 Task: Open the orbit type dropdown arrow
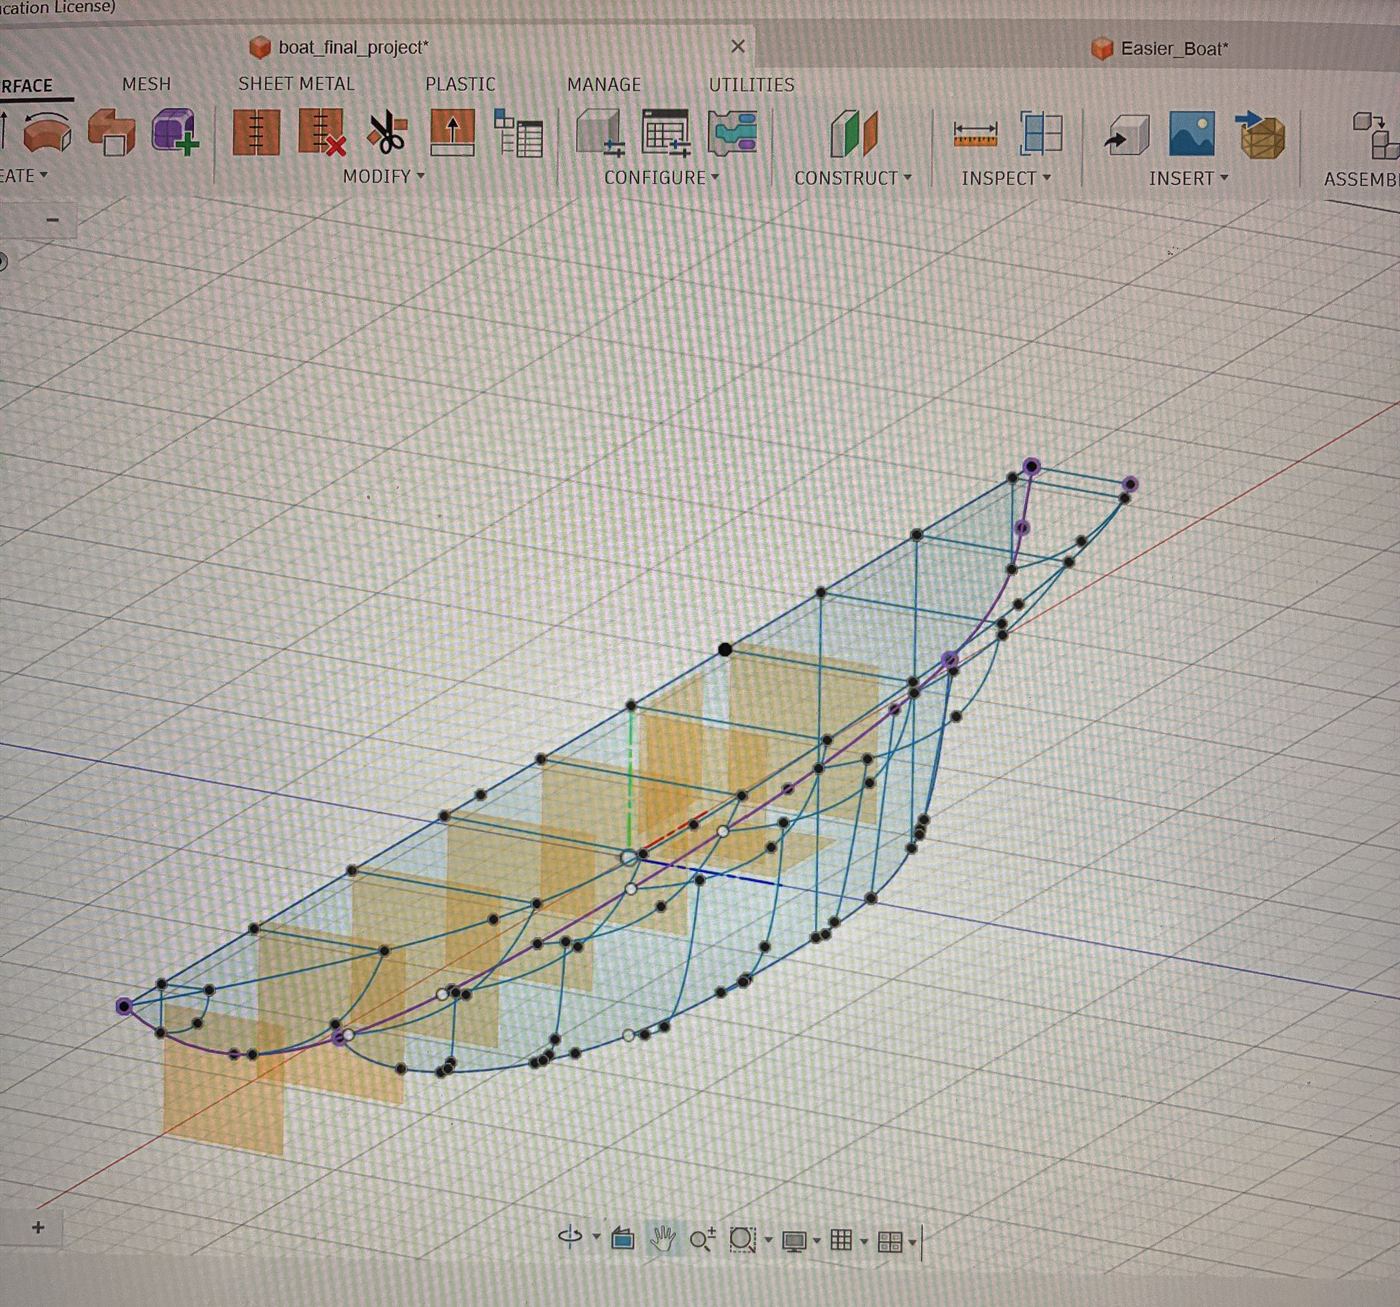(x=596, y=1237)
